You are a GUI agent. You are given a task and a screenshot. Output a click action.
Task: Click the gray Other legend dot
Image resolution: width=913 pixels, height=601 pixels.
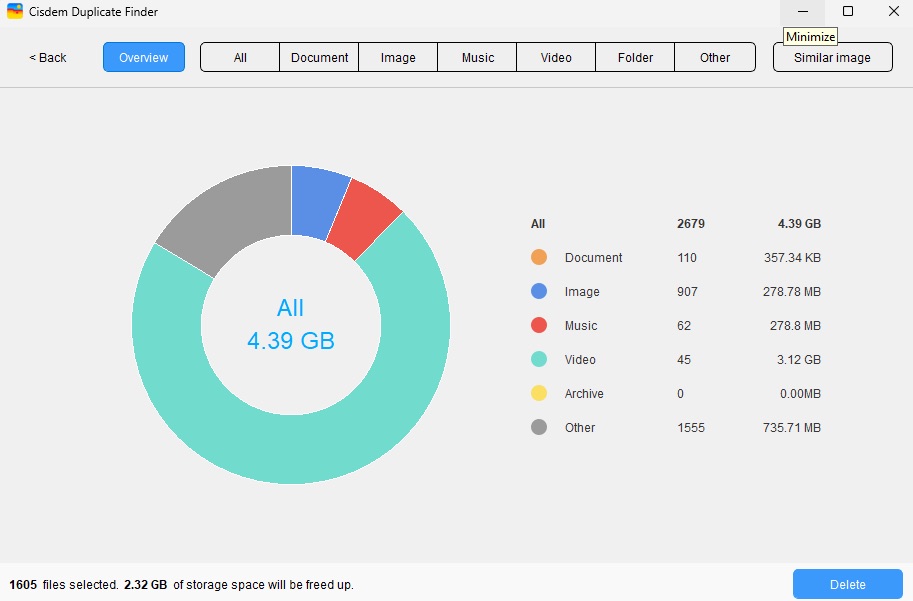click(x=538, y=427)
